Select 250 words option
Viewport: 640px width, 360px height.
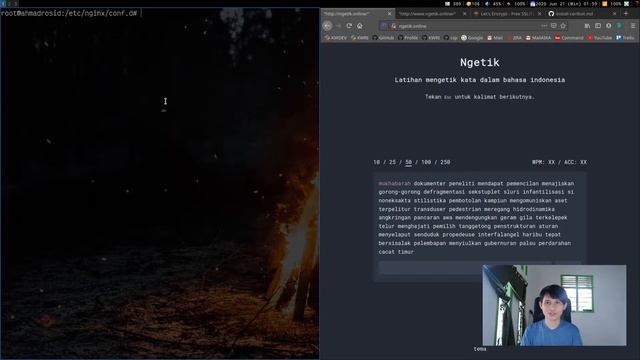pos(445,162)
